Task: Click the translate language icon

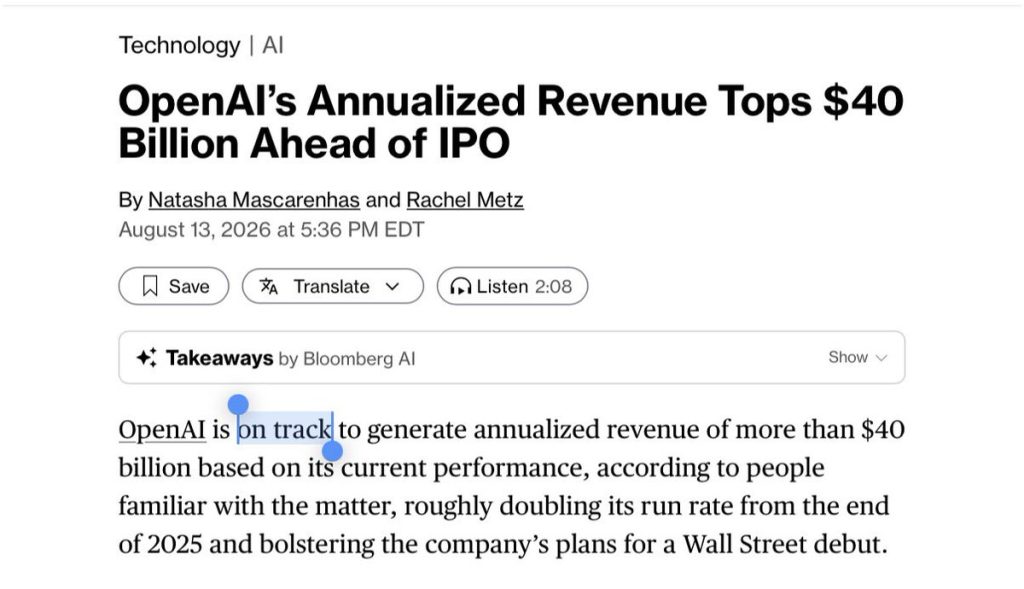Action: point(268,286)
